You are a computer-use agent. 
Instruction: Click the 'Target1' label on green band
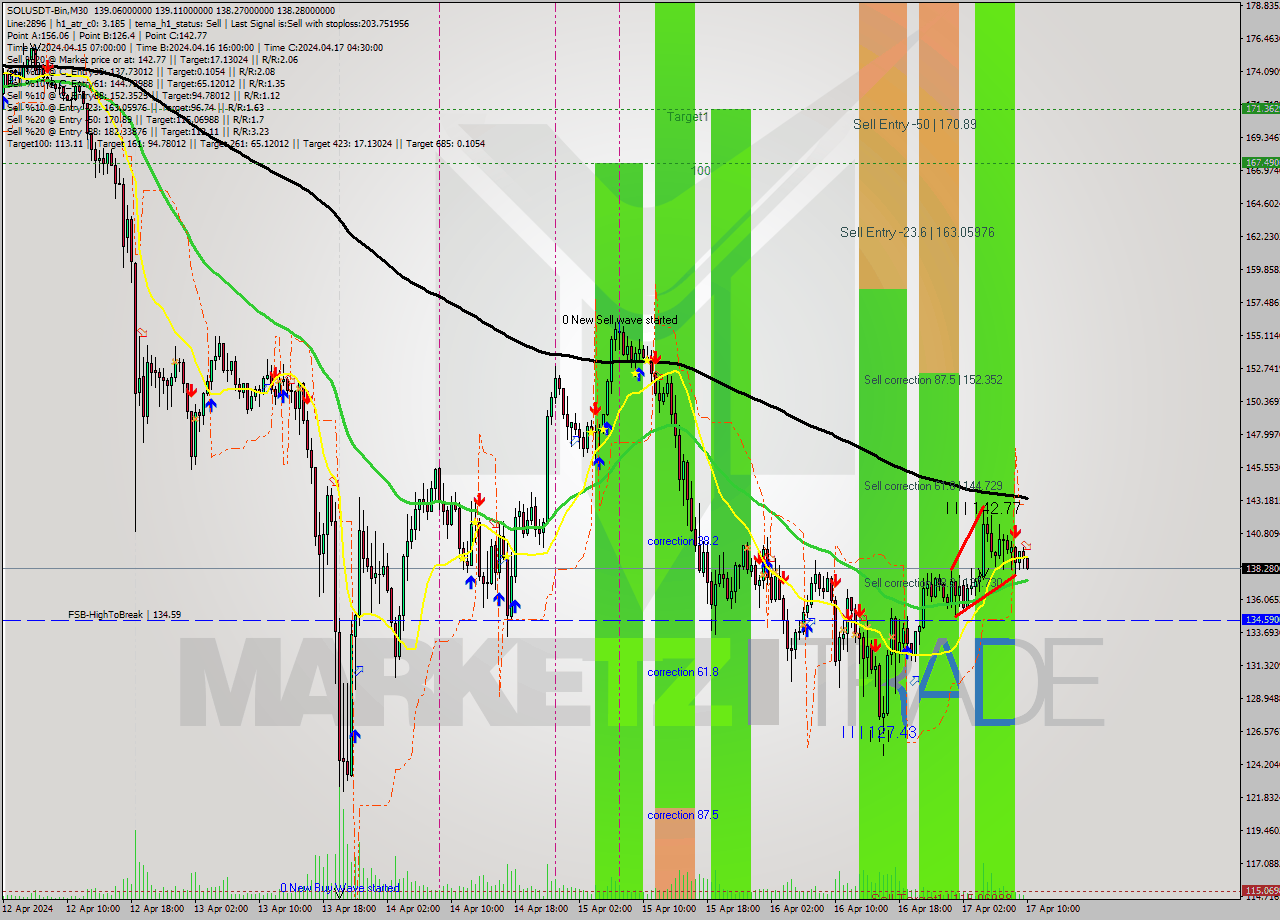coord(688,117)
